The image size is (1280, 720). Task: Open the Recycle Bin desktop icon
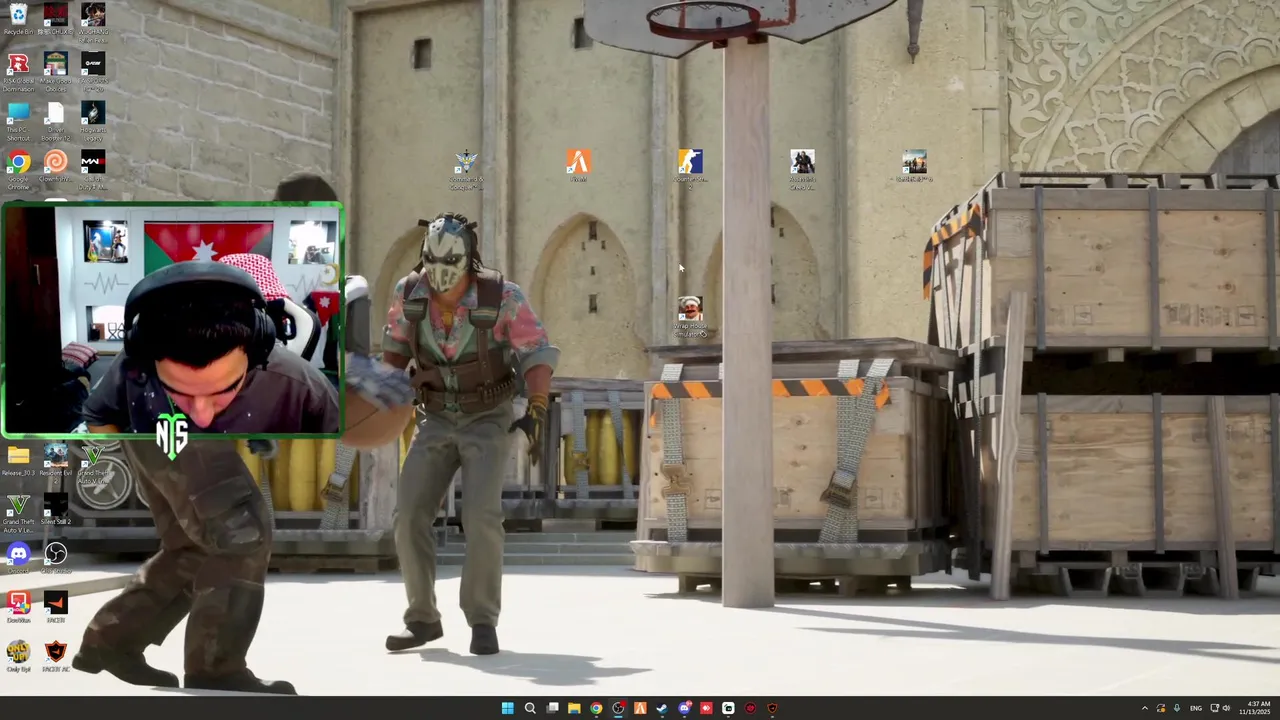pos(18,18)
